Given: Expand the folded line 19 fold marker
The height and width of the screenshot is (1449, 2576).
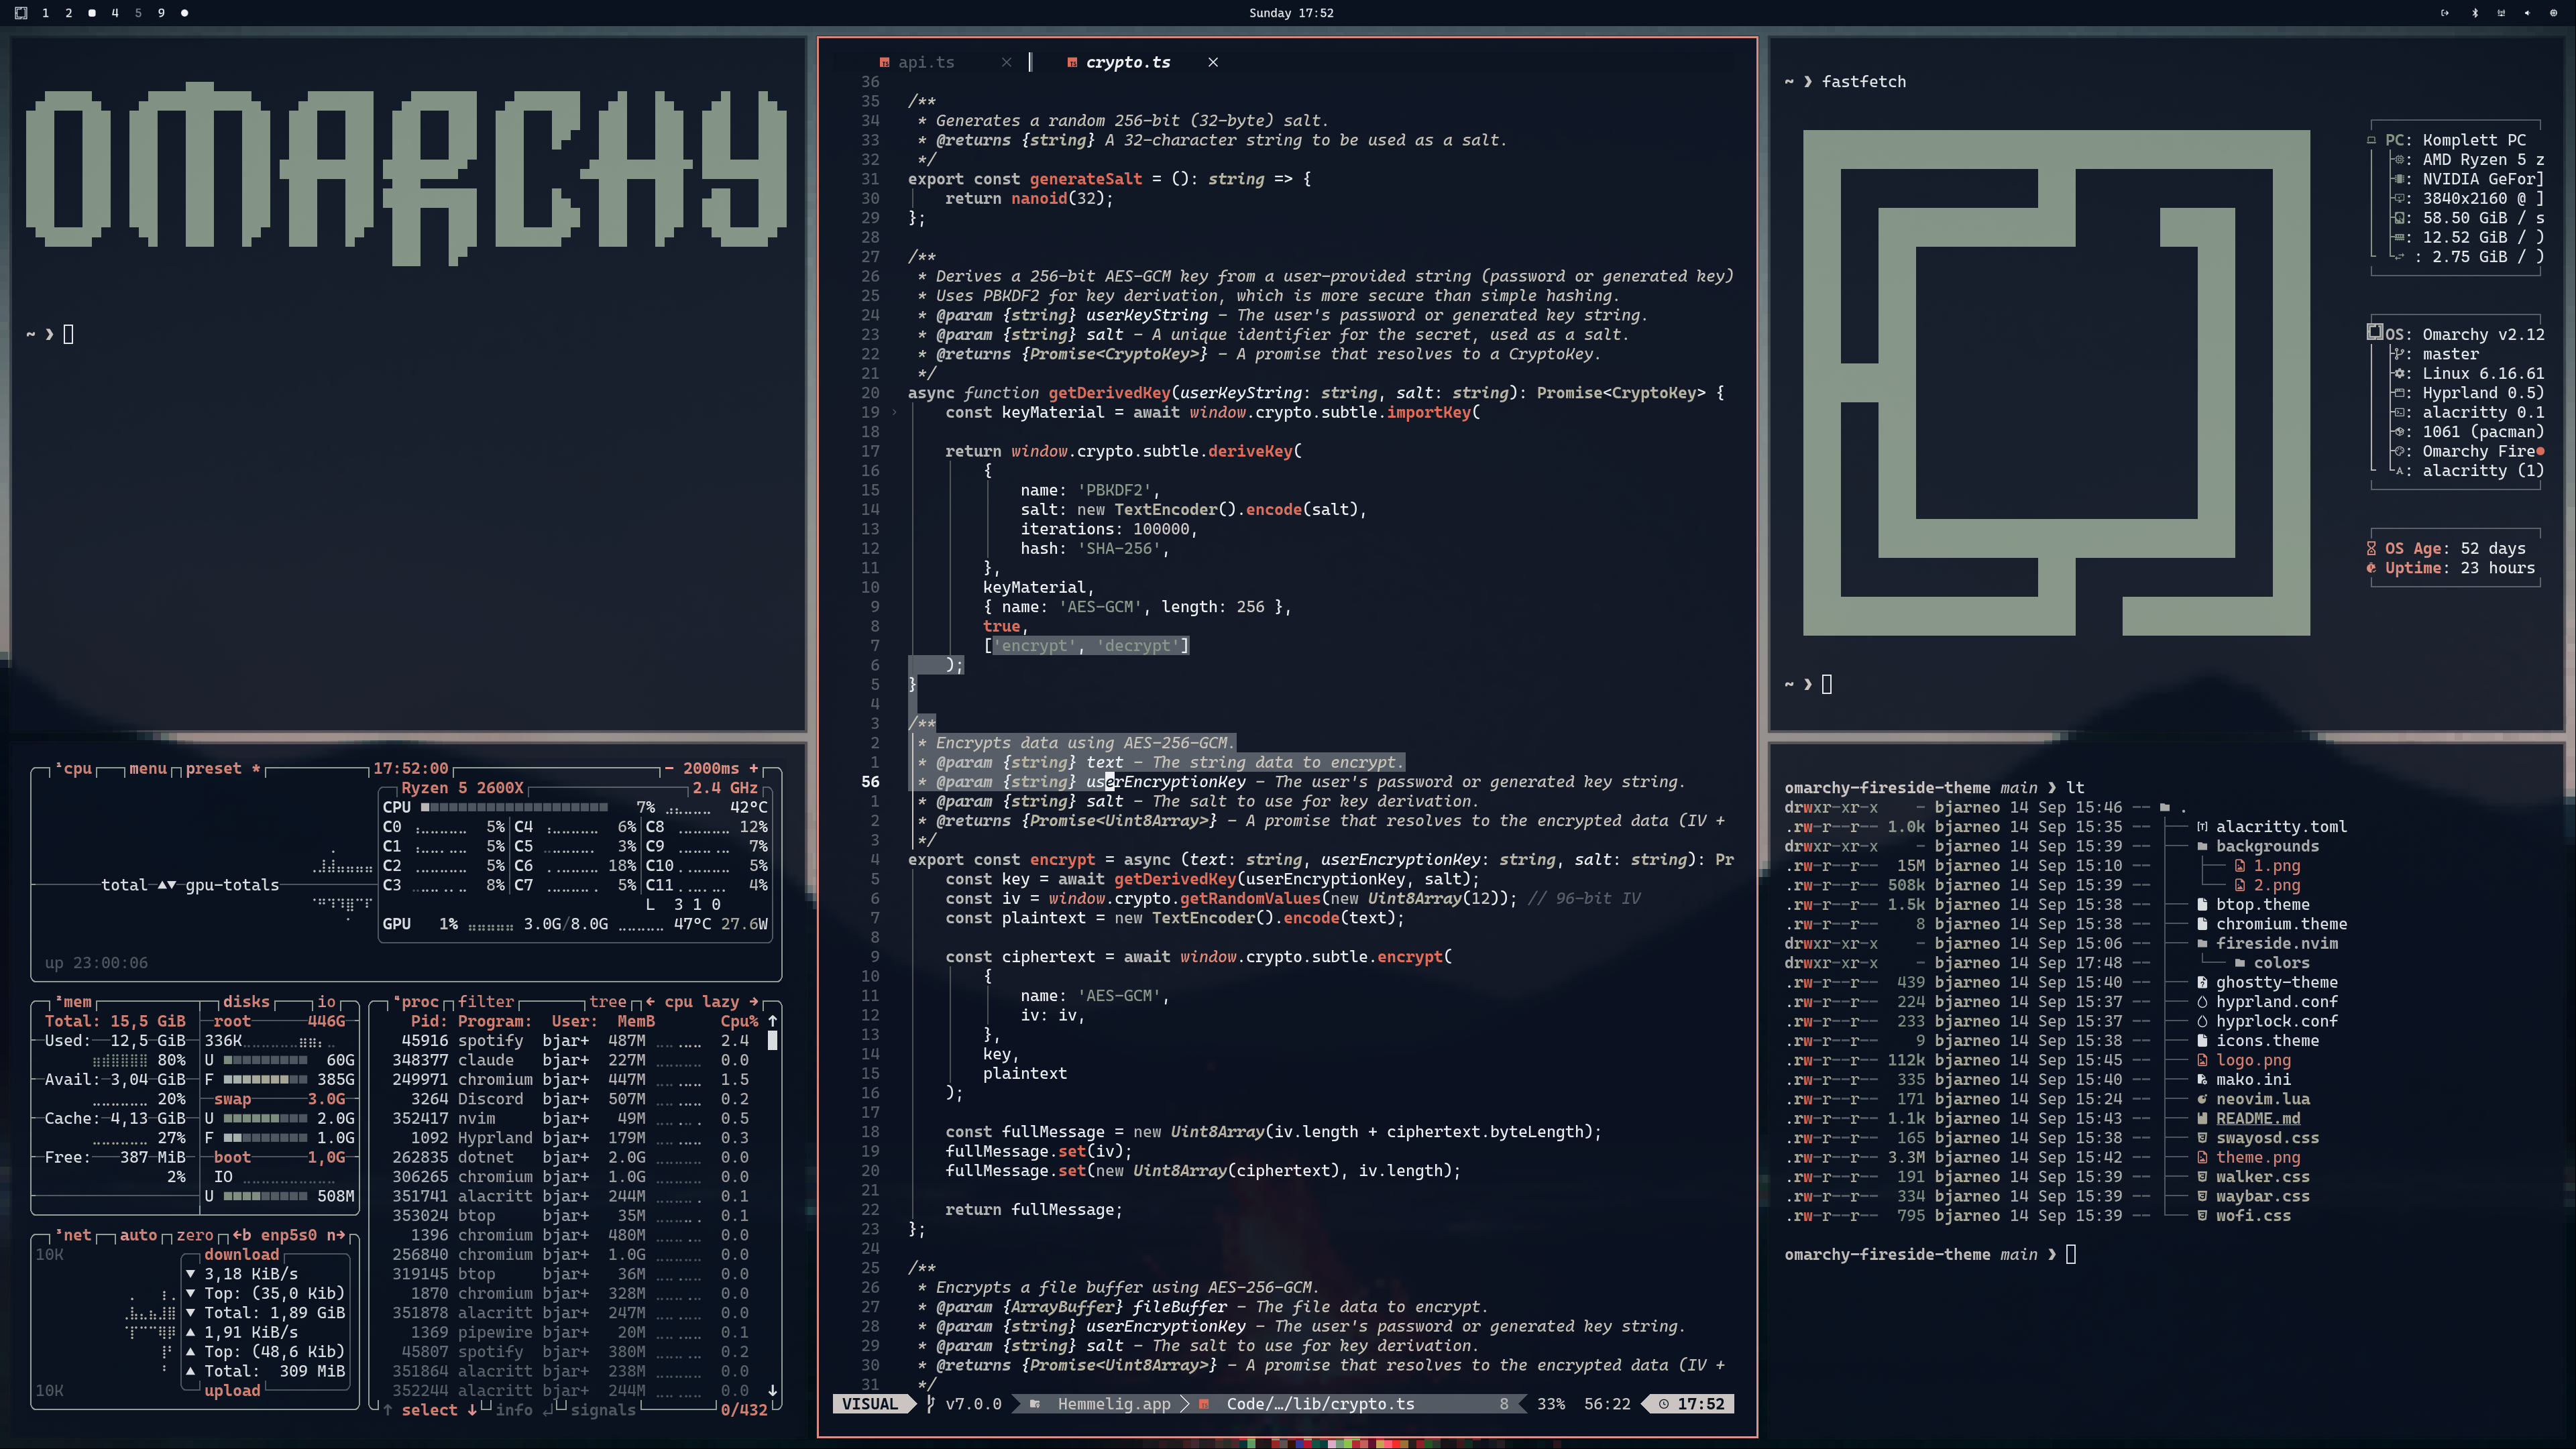Looking at the screenshot, I should coord(894,412).
